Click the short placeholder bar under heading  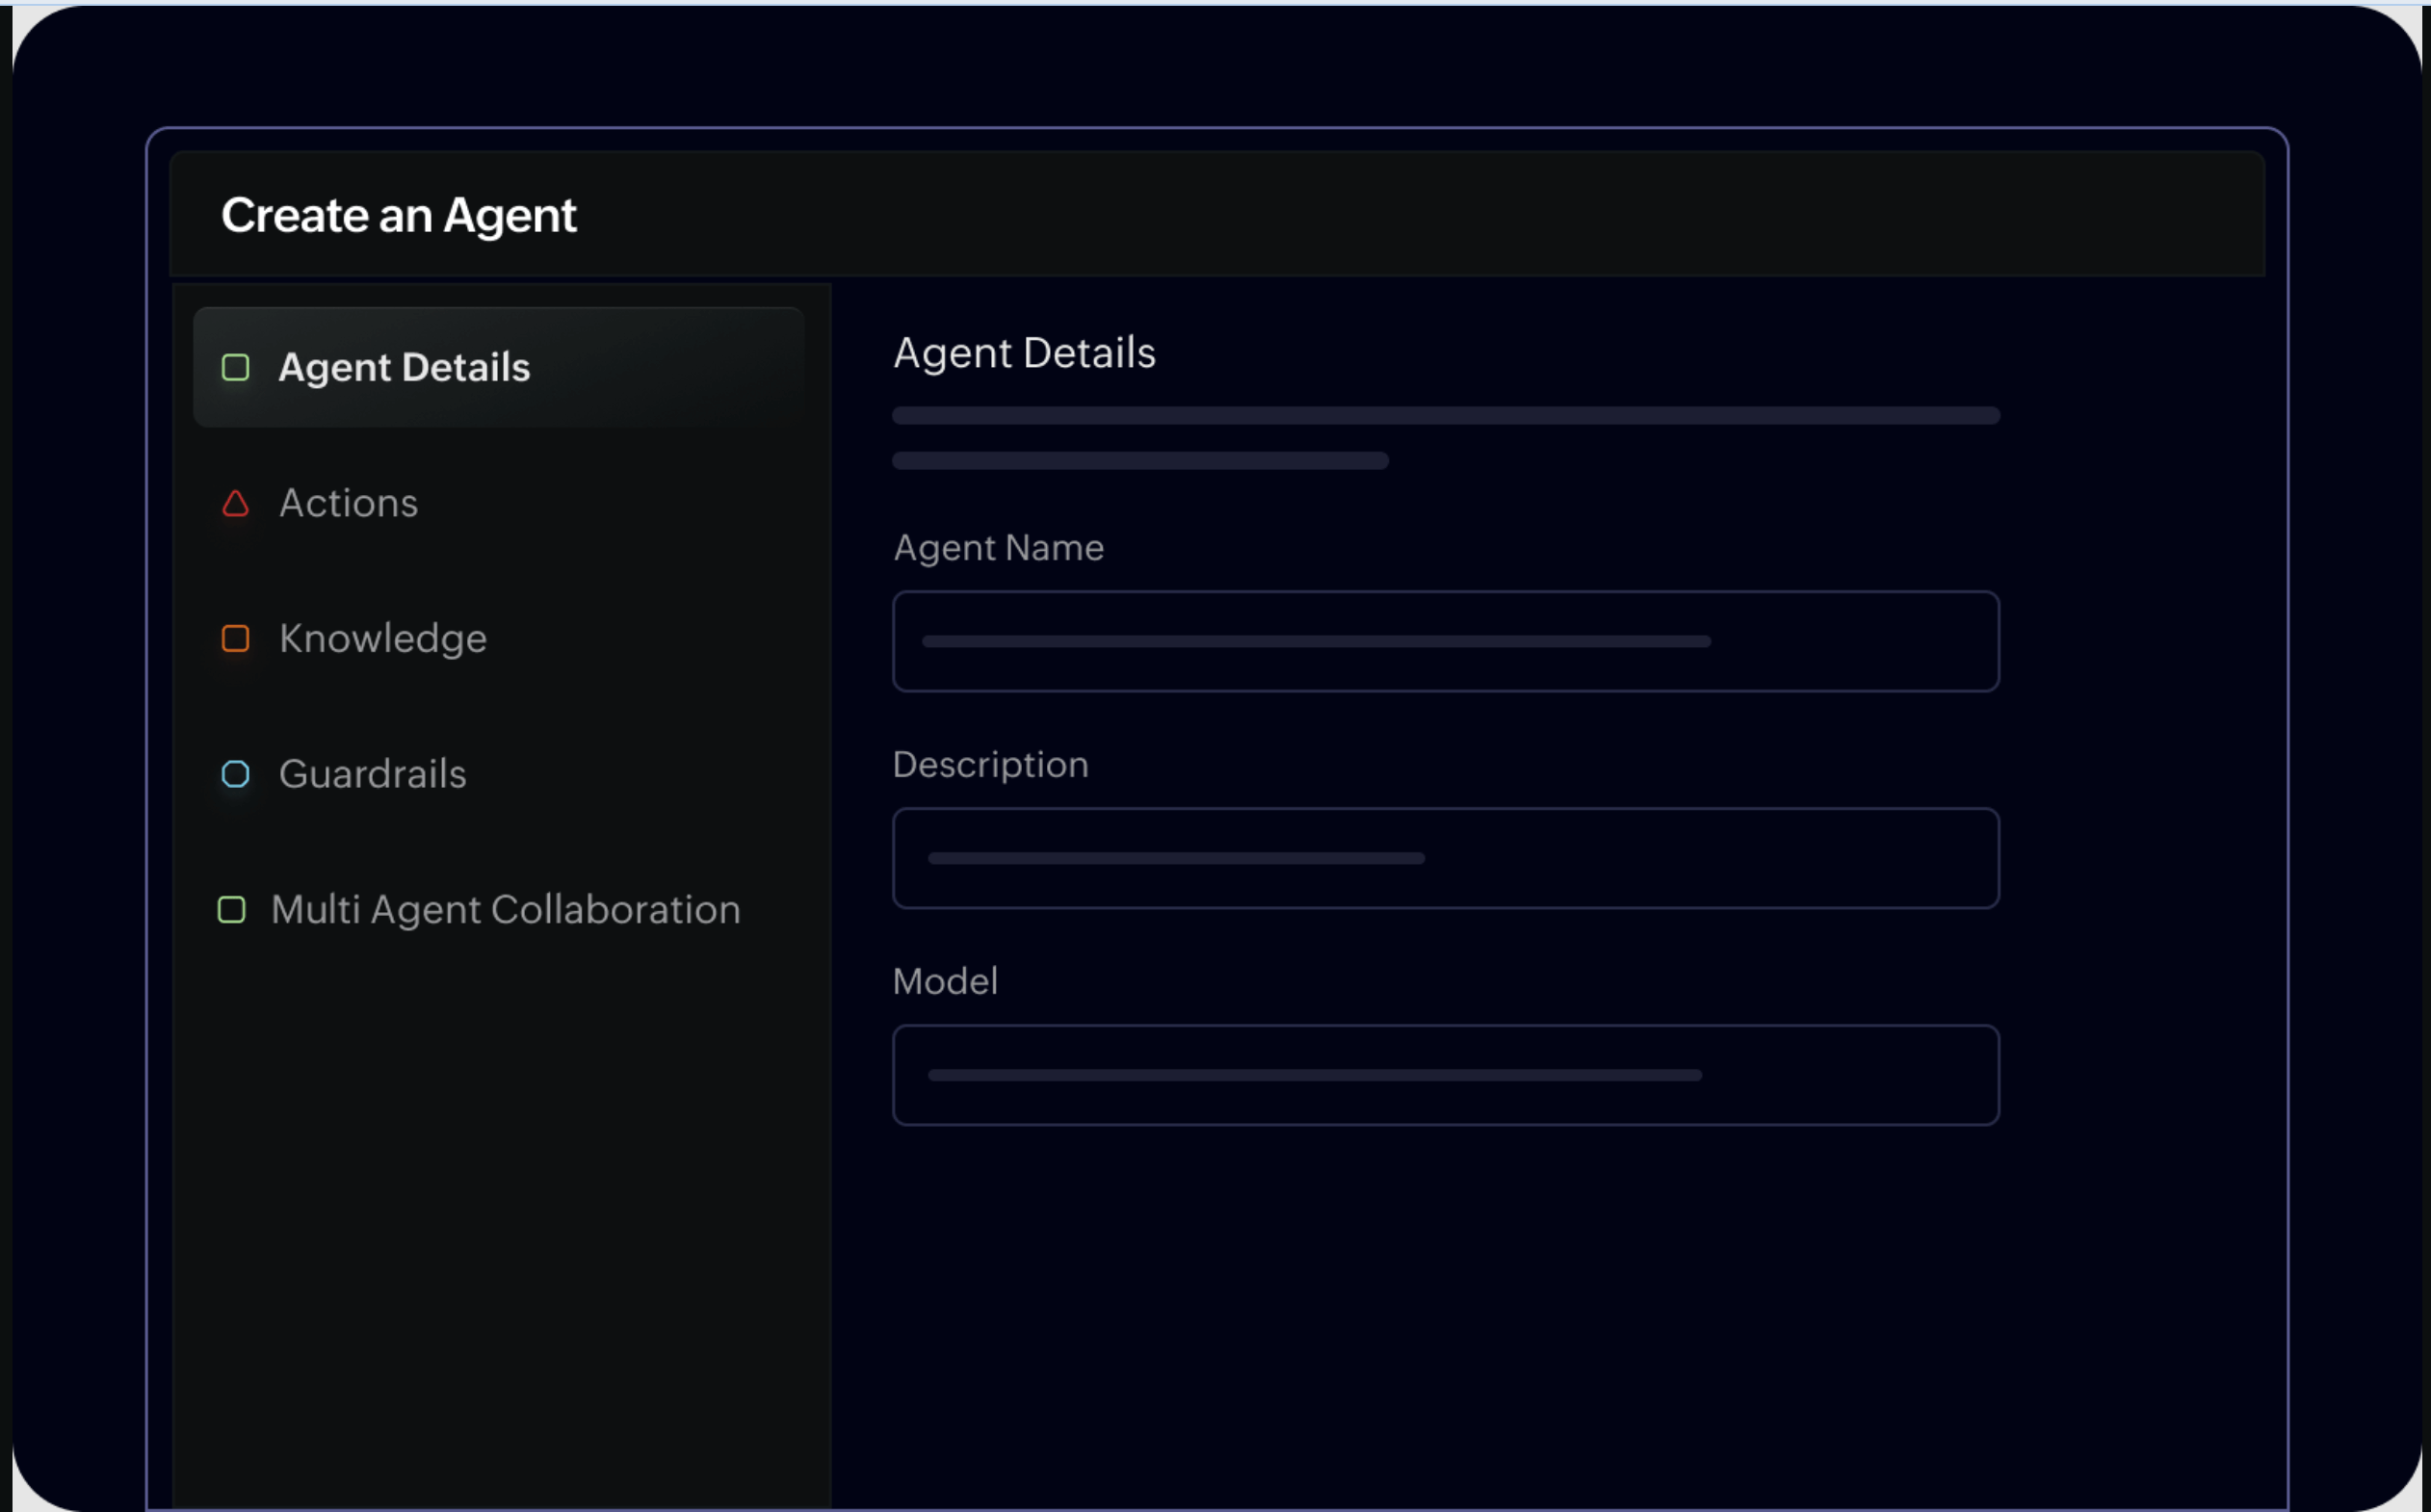[x=1139, y=460]
